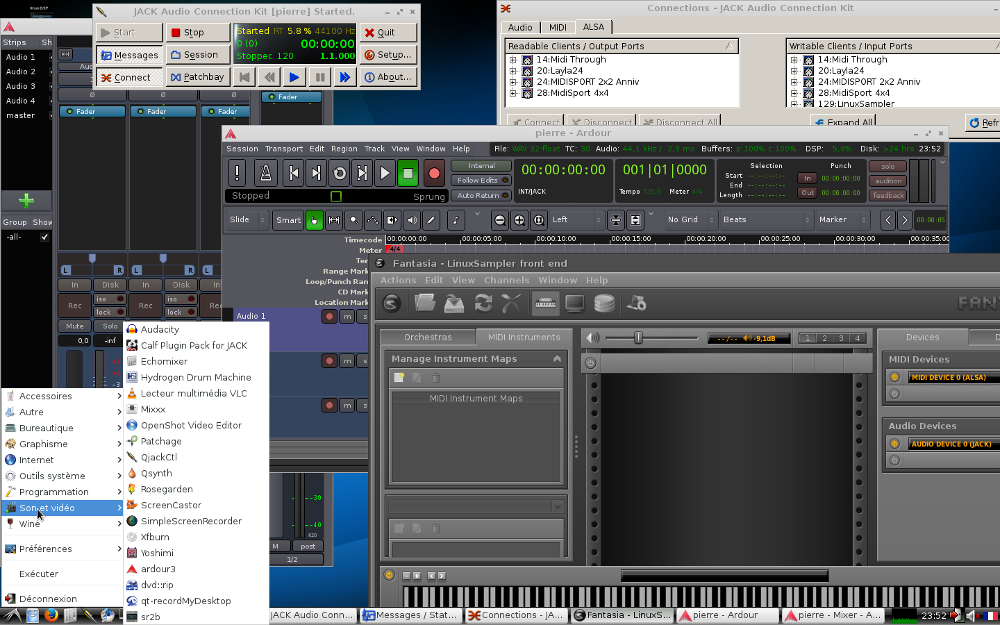
Task: Toggle Fantasia's MIDI keyboard icon
Action: (545, 304)
